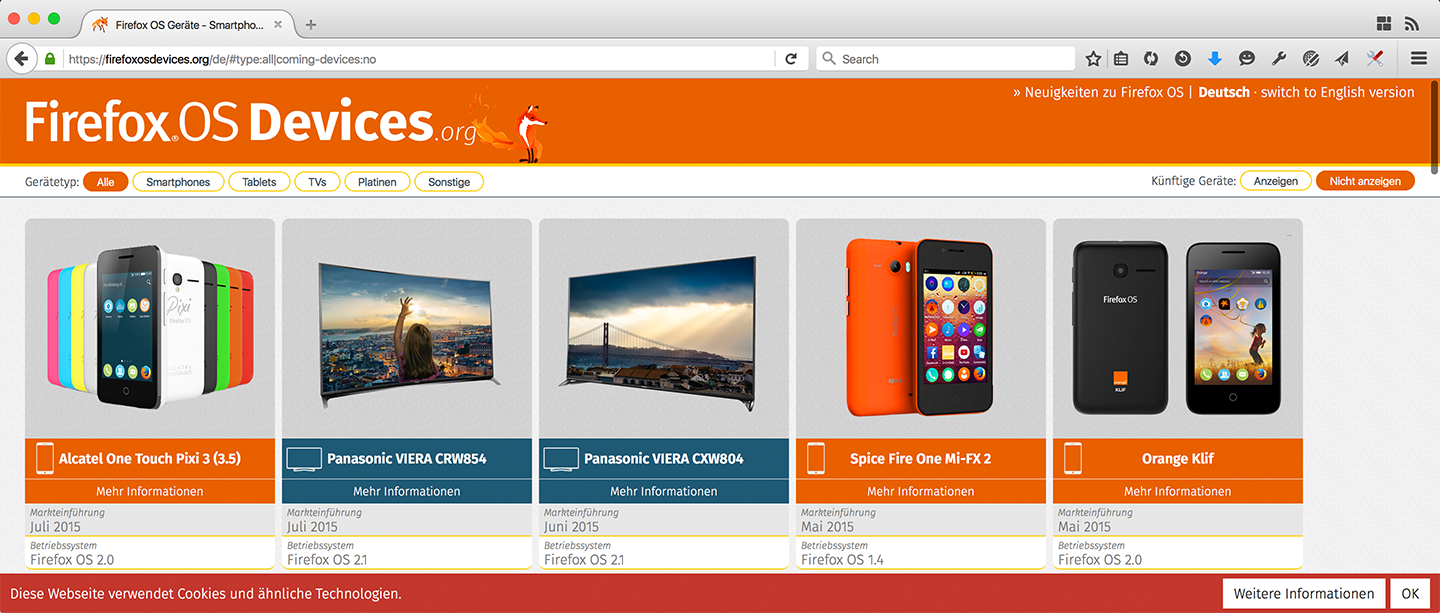Image resolution: width=1440 pixels, height=613 pixels.
Task: Go back to the previous page
Action: point(21,59)
